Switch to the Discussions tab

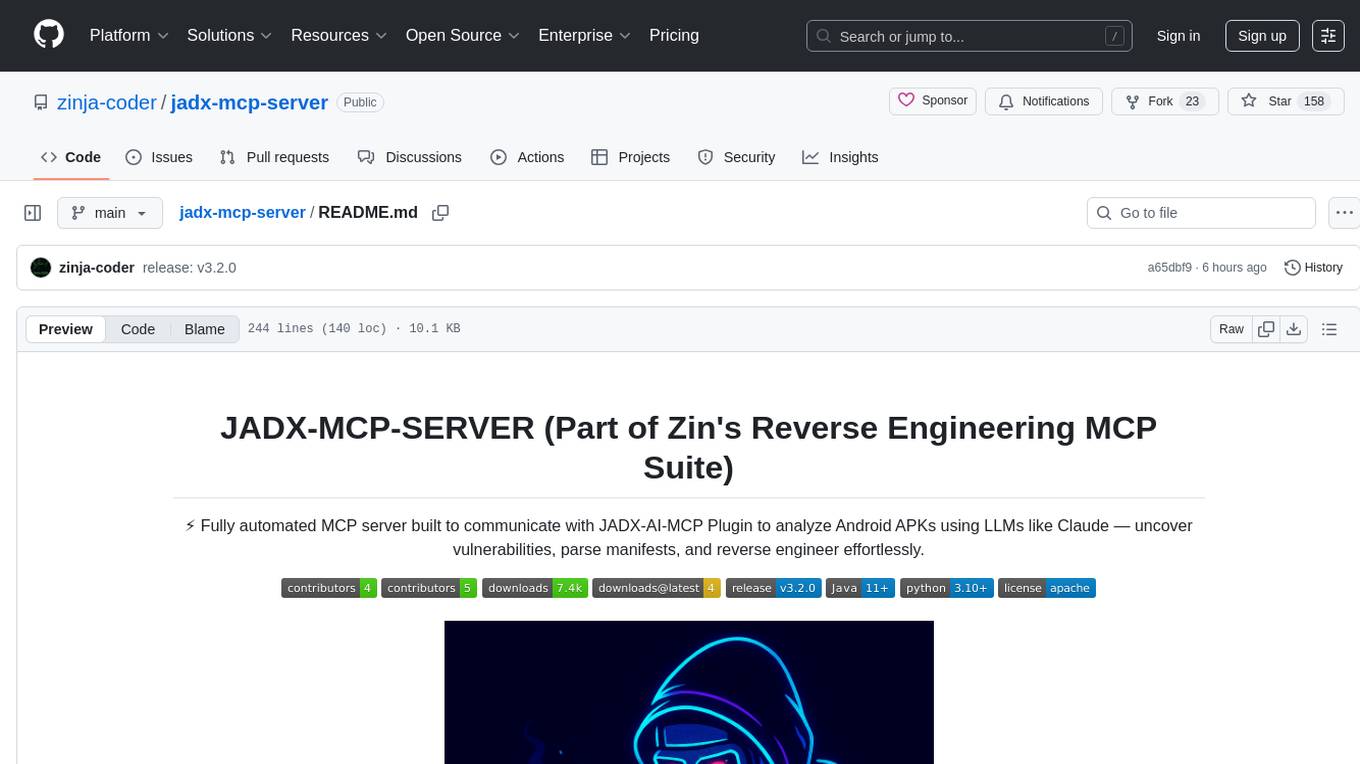410,157
